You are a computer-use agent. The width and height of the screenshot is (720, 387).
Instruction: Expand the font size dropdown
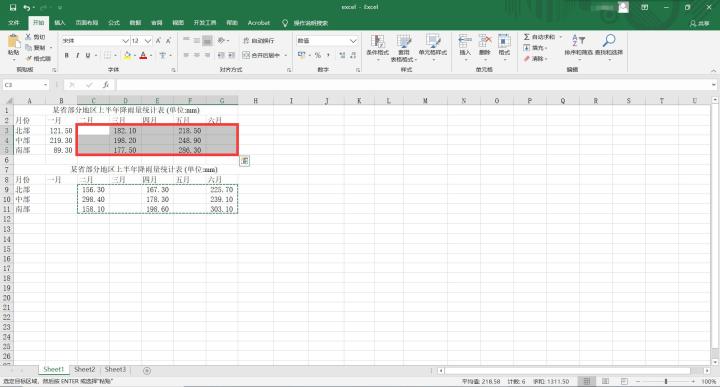click(x=147, y=41)
